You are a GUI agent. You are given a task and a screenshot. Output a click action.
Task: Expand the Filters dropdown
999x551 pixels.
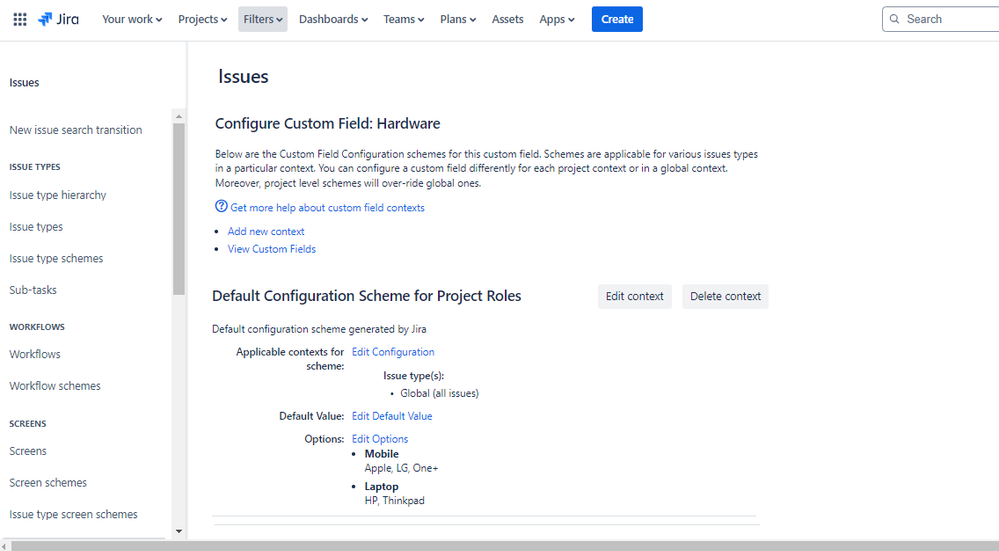point(262,19)
